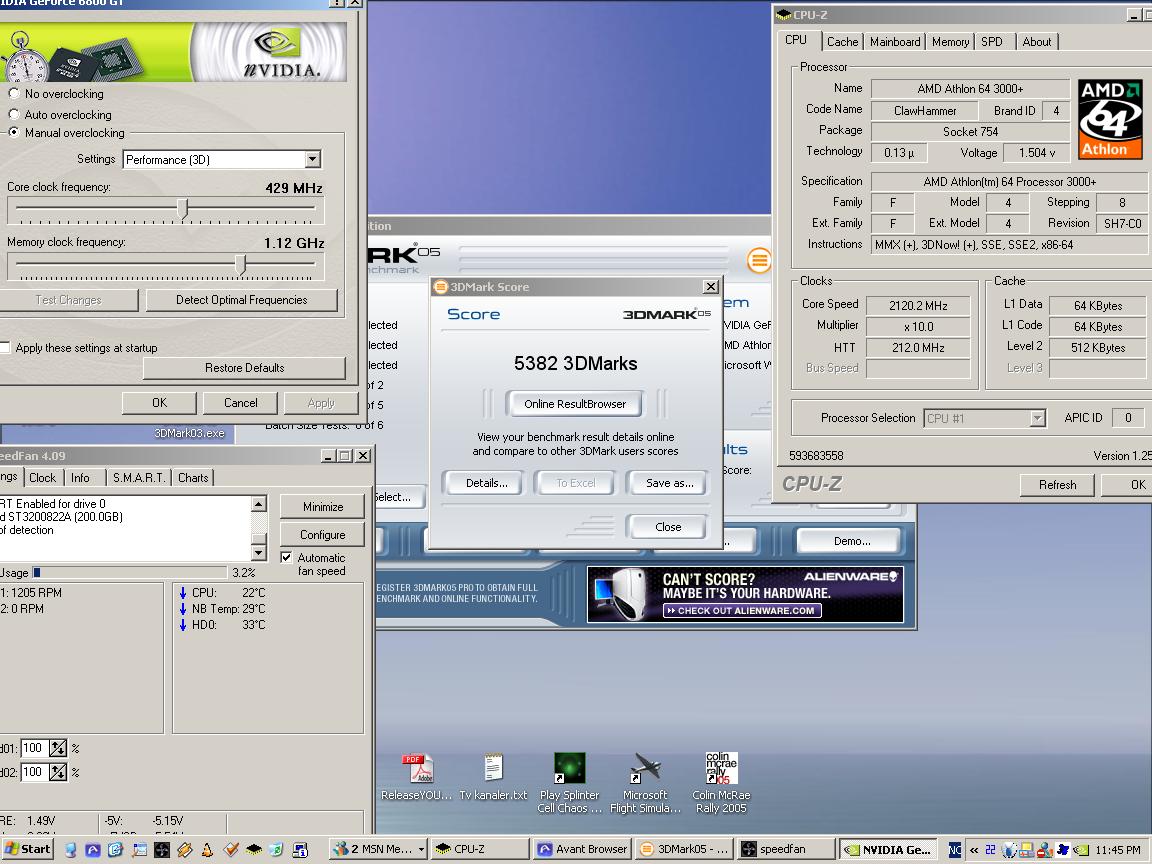Click Online ResultBrowser button

pos(575,404)
